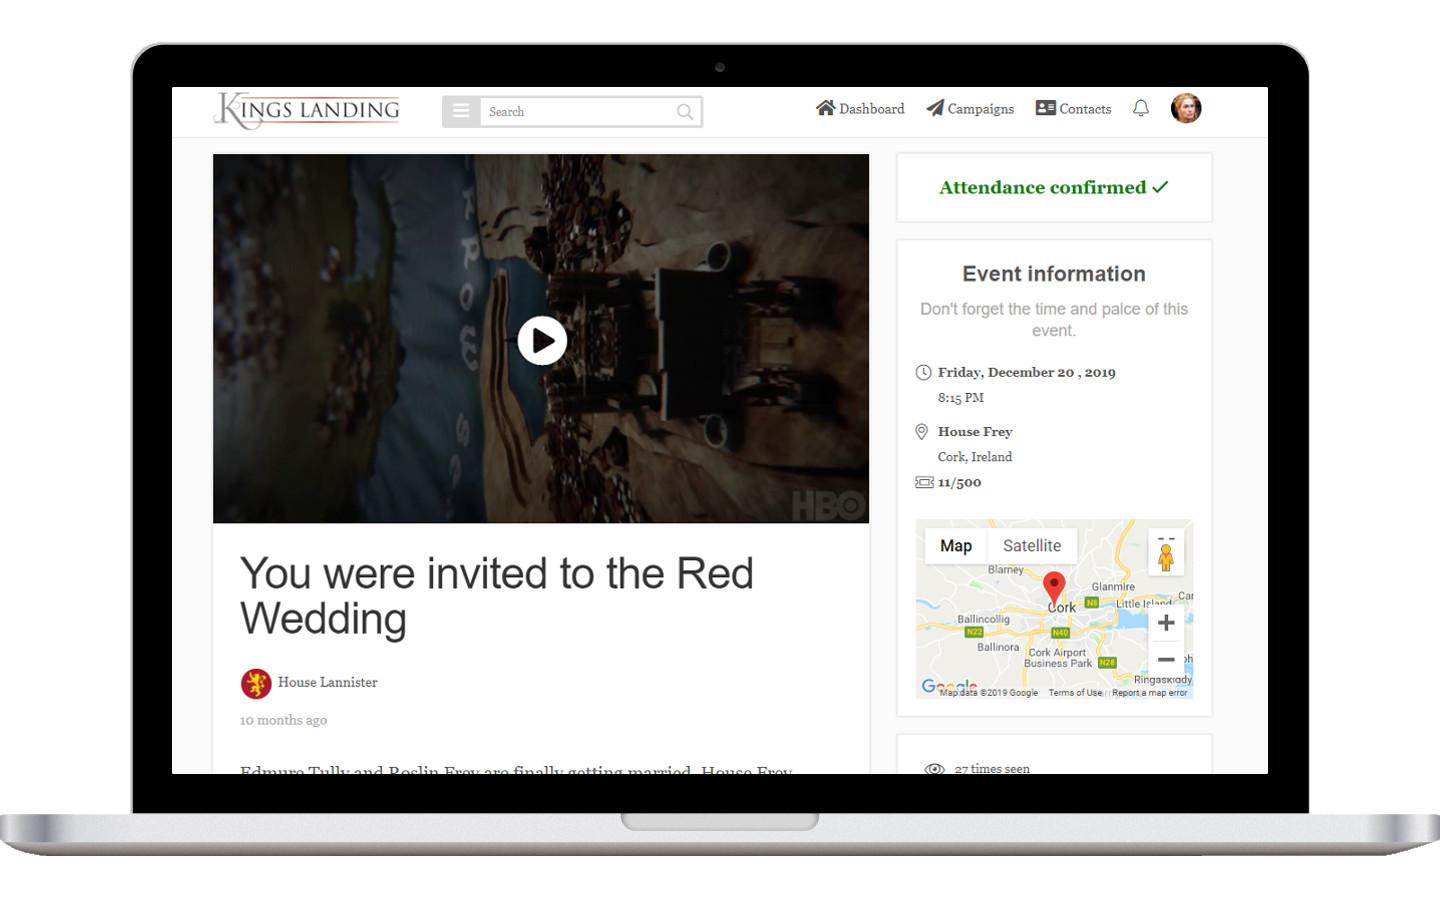Viewport: 1440px width, 900px height.
Task: Click the magnifier search icon
Action: click(x=685, y=112)
